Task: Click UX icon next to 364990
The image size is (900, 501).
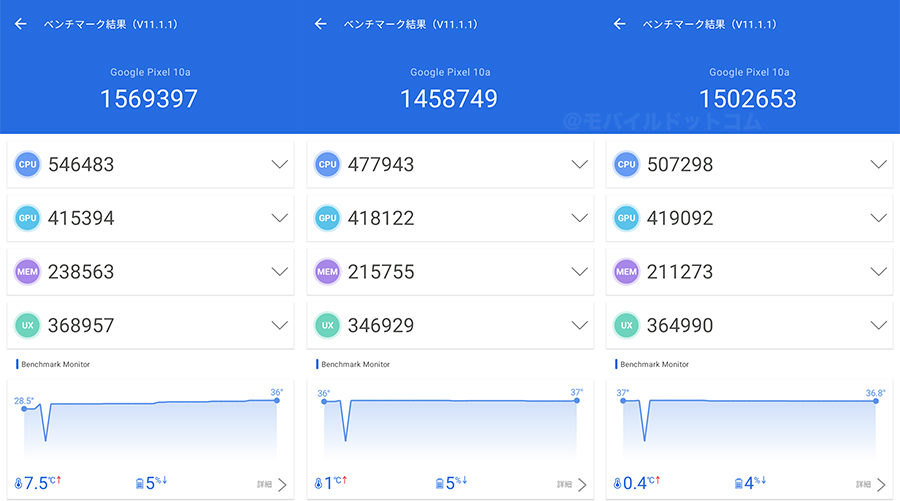Action: [626, 325]
